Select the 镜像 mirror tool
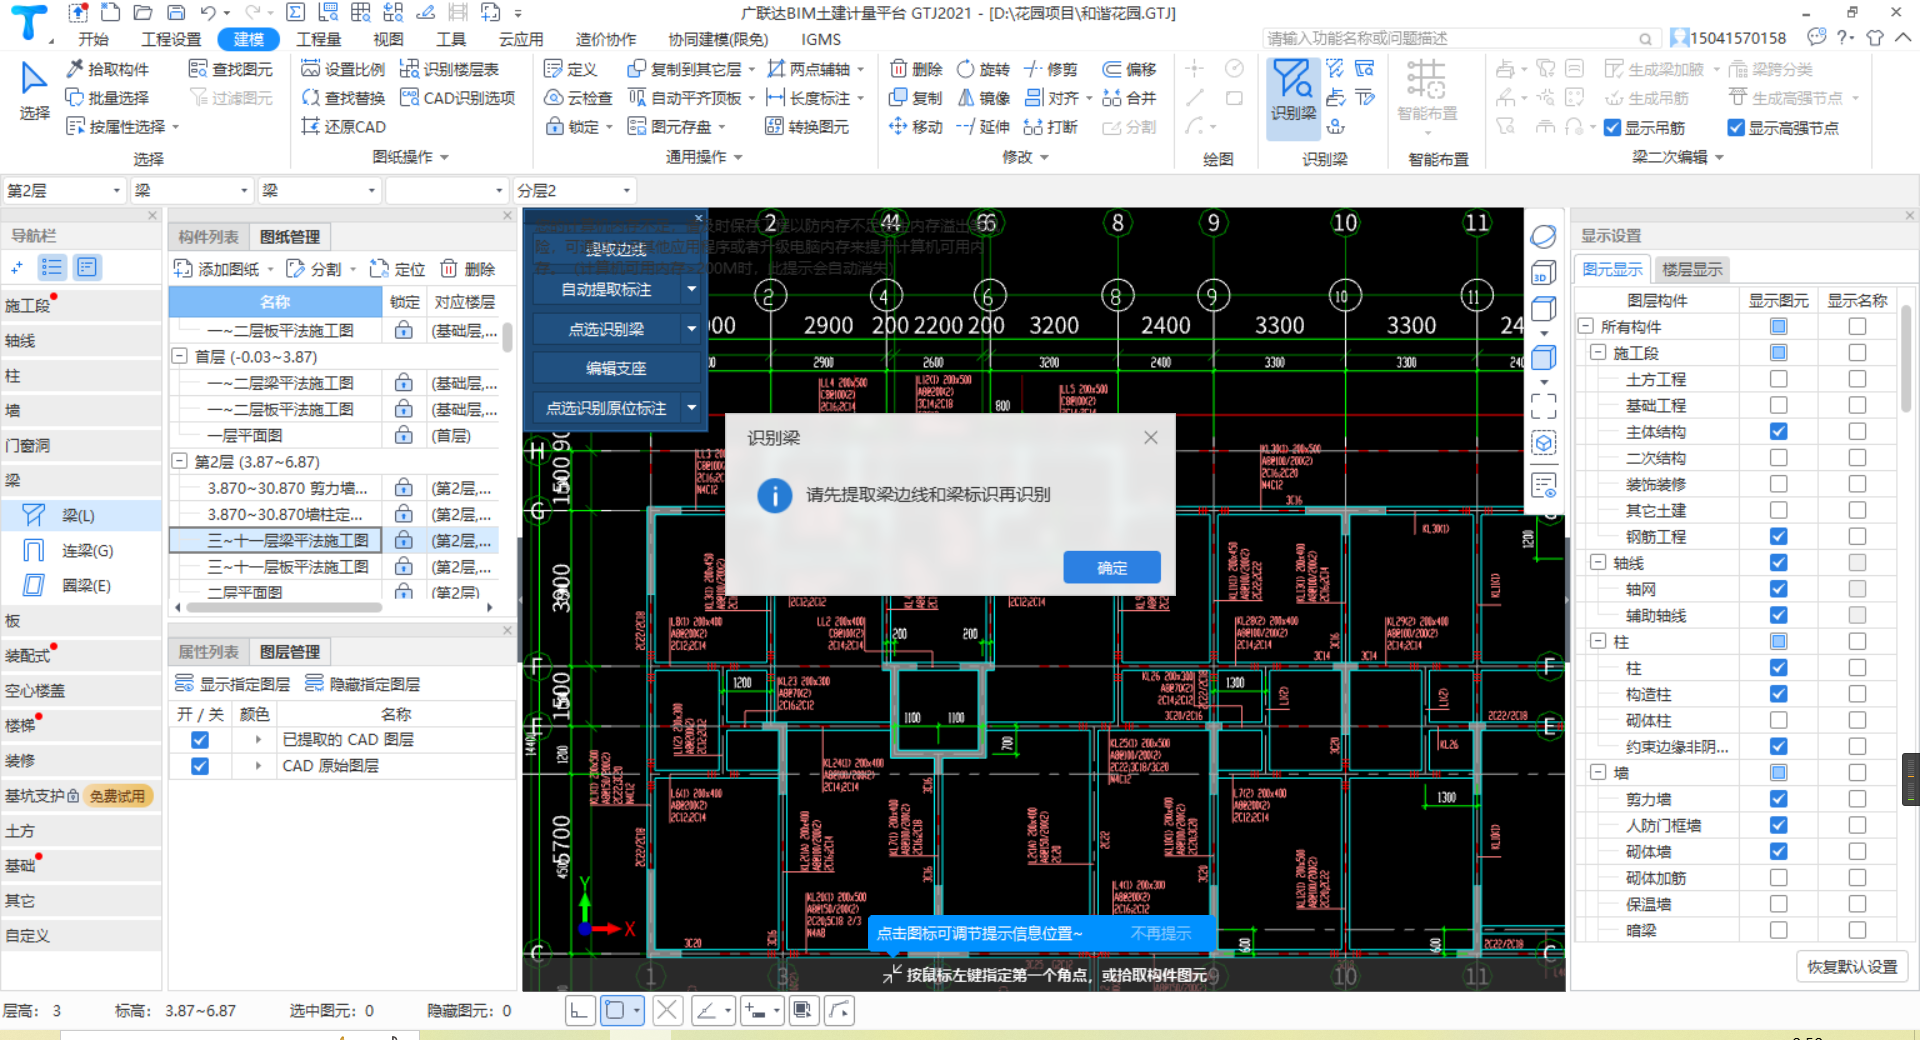The width and height of the screenshot is (1920, 1040). click(x=983, y=98)
